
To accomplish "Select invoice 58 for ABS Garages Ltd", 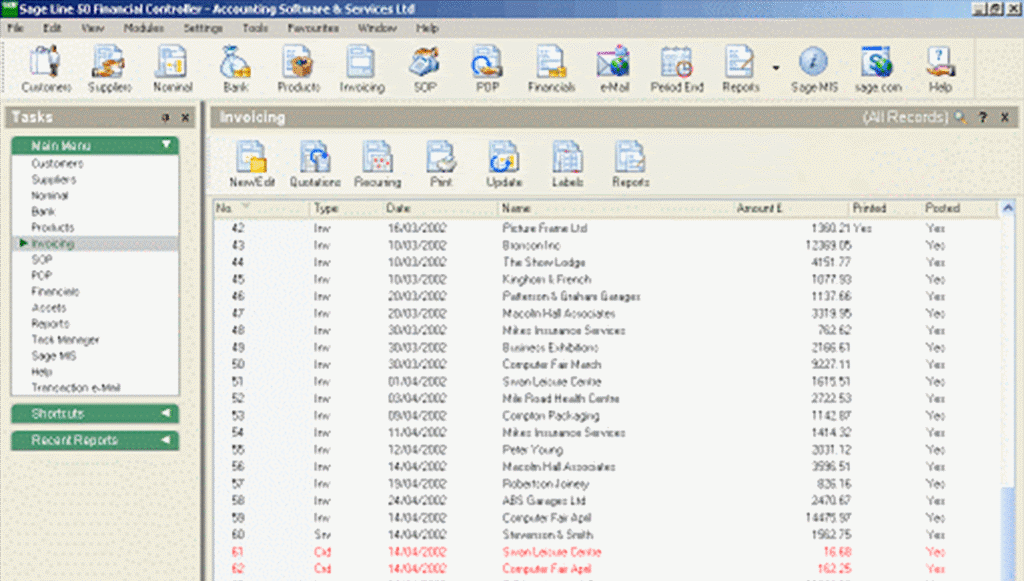I will click(607, 501).
